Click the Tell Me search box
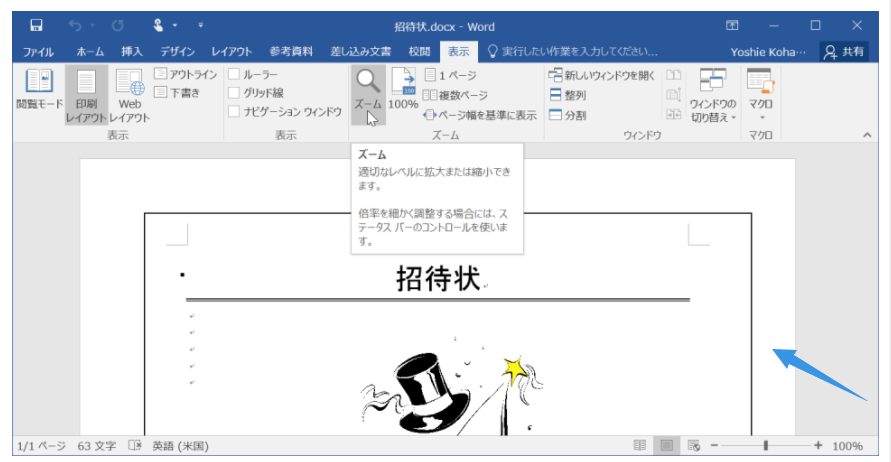Image resolution: width=891 pixels, height=462 pixels. click(x=574, y=52)
